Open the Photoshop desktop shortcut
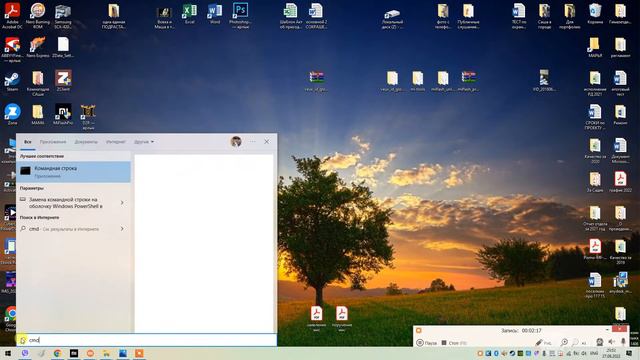Viewport: 640px width, 360px height. [240, 16]
